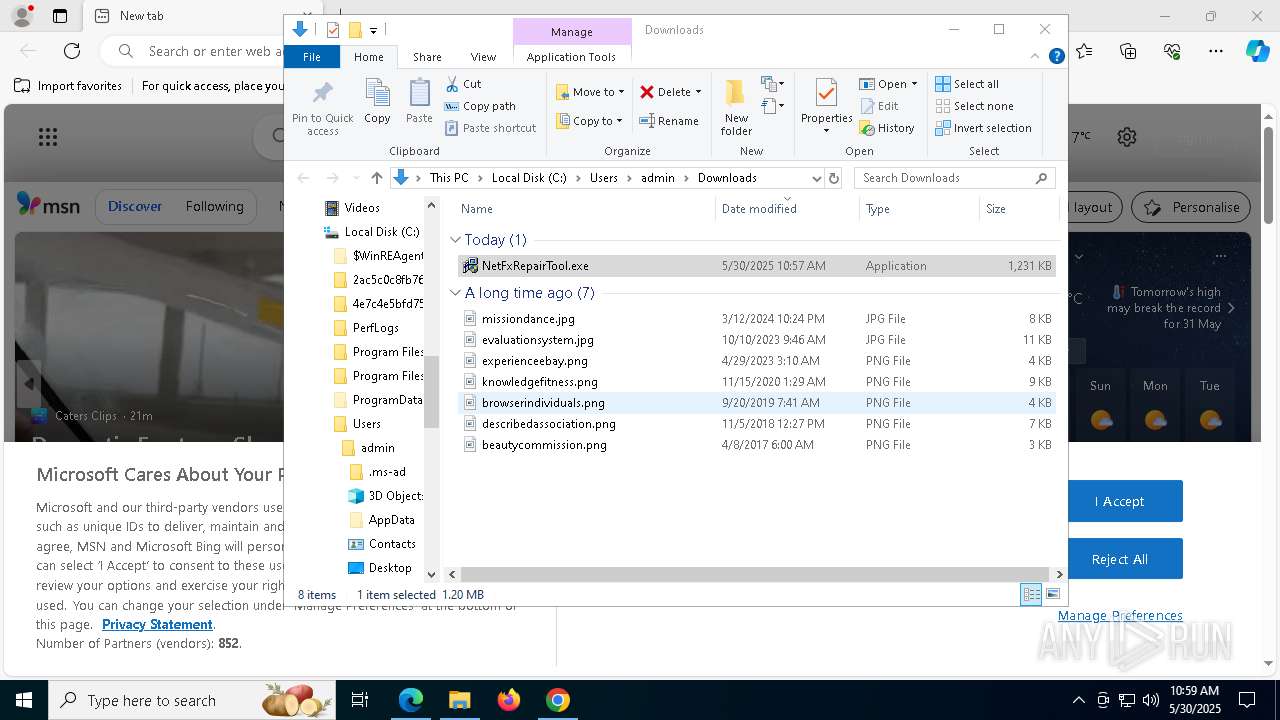Image resolution: width=1280 pixels, height=720 pixels.
Task: Open the Privacy Statement link
Action: pyautogui.click(x=157, y=624)
